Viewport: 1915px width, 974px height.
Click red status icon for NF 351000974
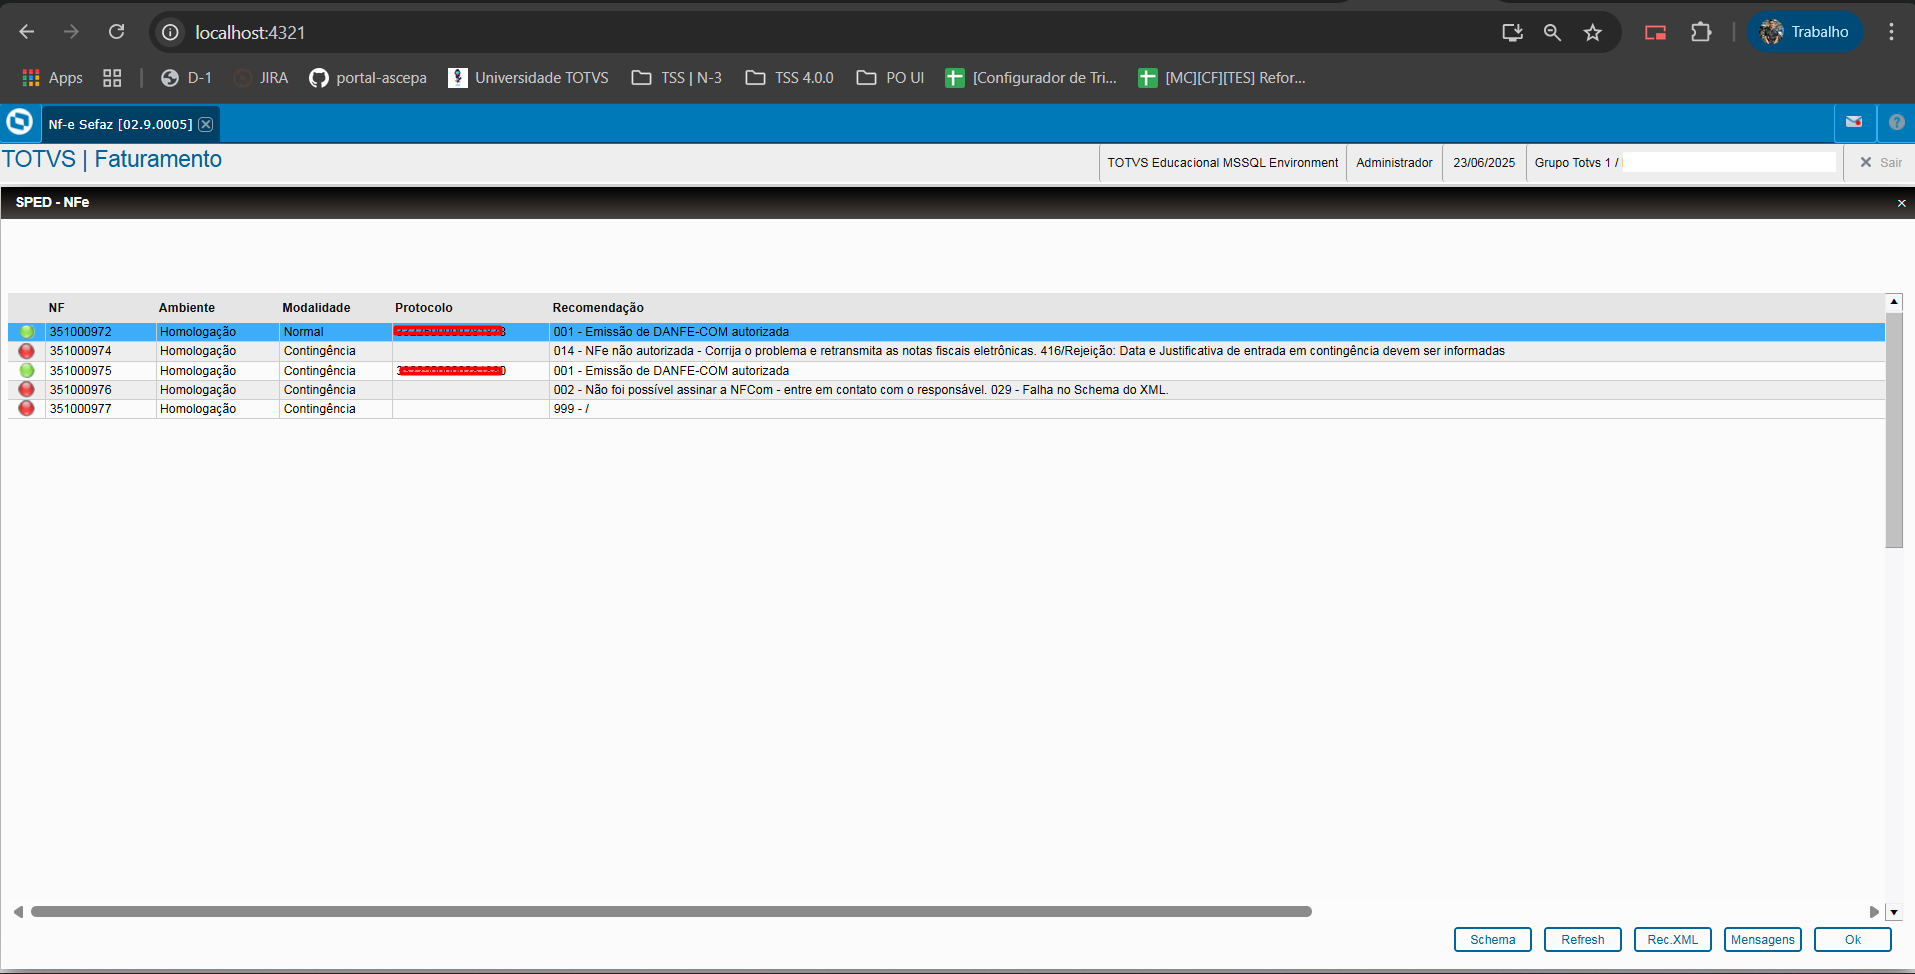pyautogui.click(x=27, y=351)
